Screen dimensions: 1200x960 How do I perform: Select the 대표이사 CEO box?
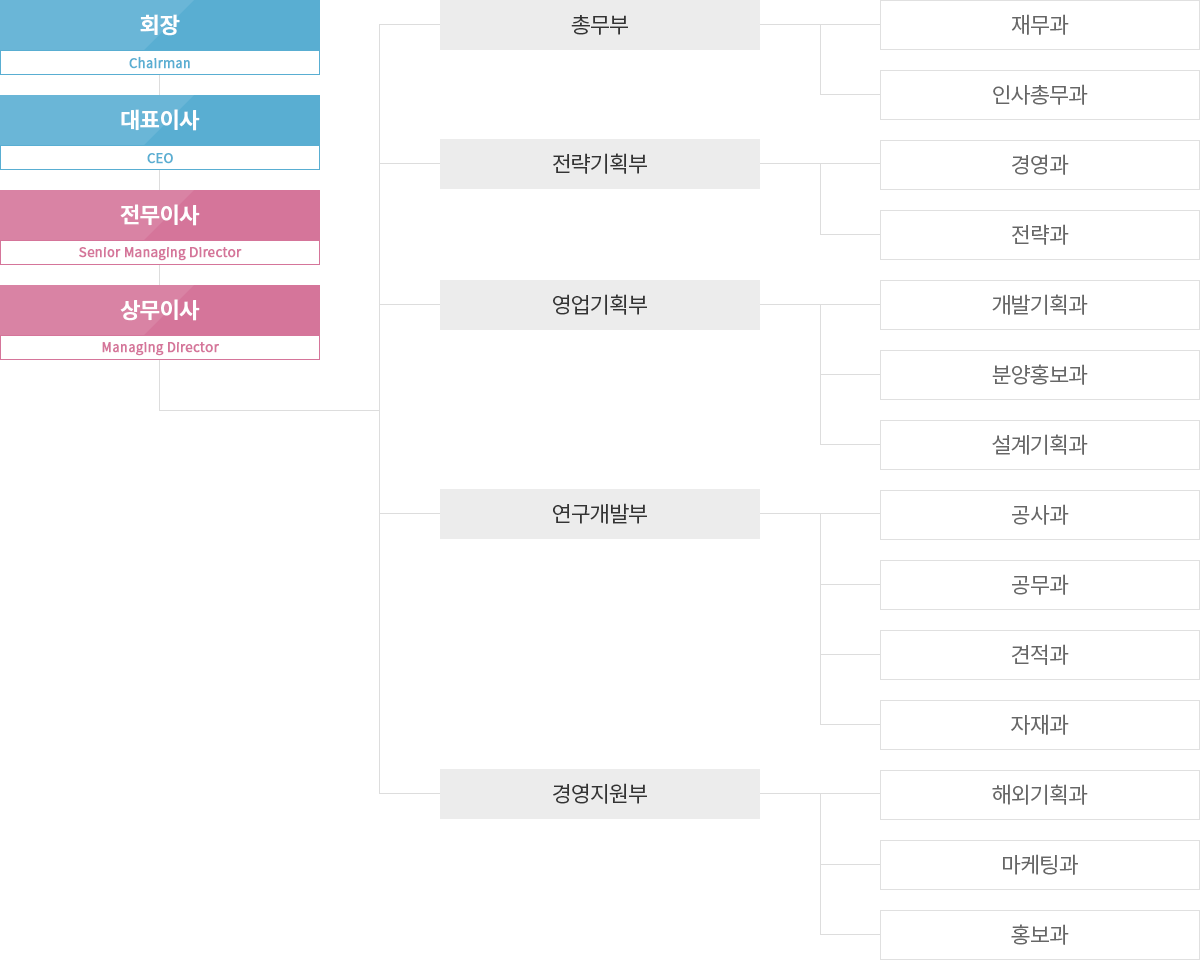pyautogui.click(x=160, y=133)
